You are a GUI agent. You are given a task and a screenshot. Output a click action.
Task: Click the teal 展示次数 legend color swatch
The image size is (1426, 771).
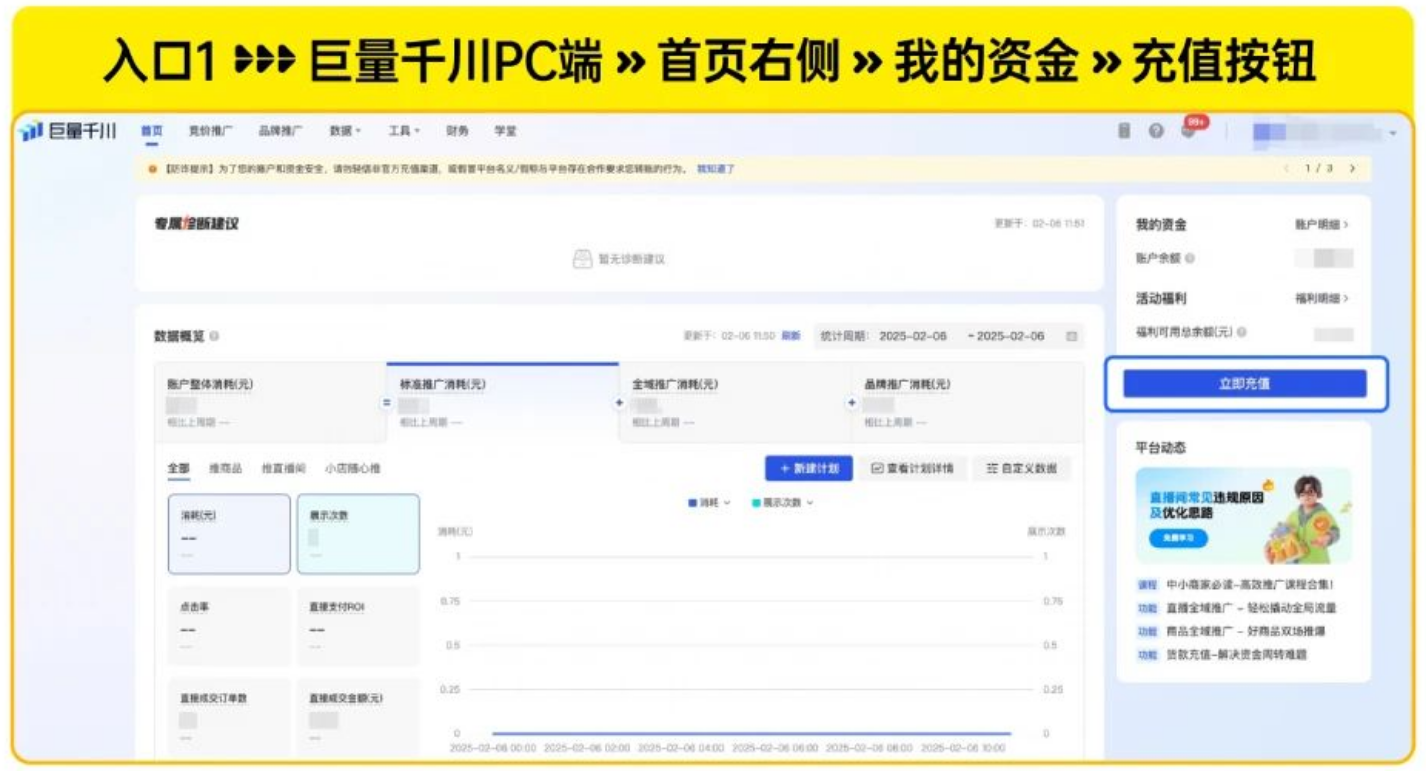tap(756, 503)
